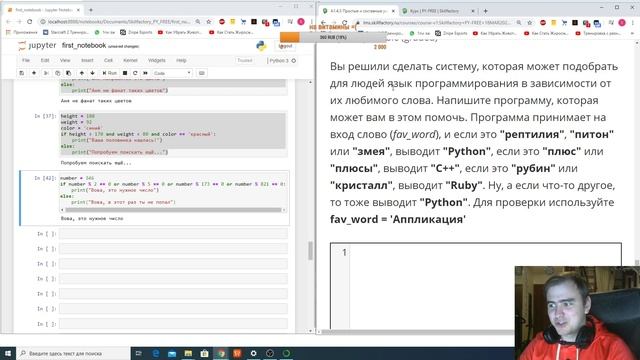
Task: Restart the kernel and rerun all cells
Action: 145,73
